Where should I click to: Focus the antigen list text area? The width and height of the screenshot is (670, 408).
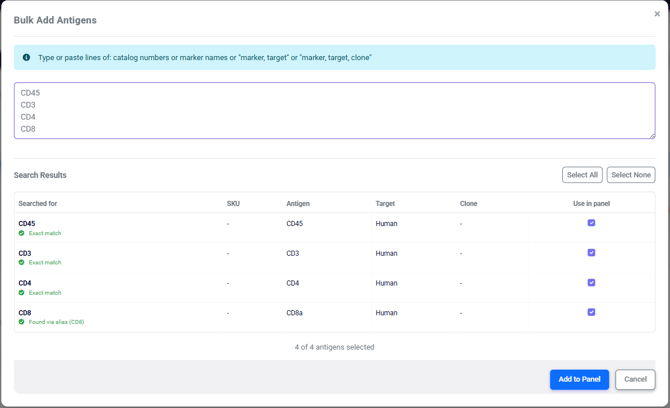coord(335,111)
